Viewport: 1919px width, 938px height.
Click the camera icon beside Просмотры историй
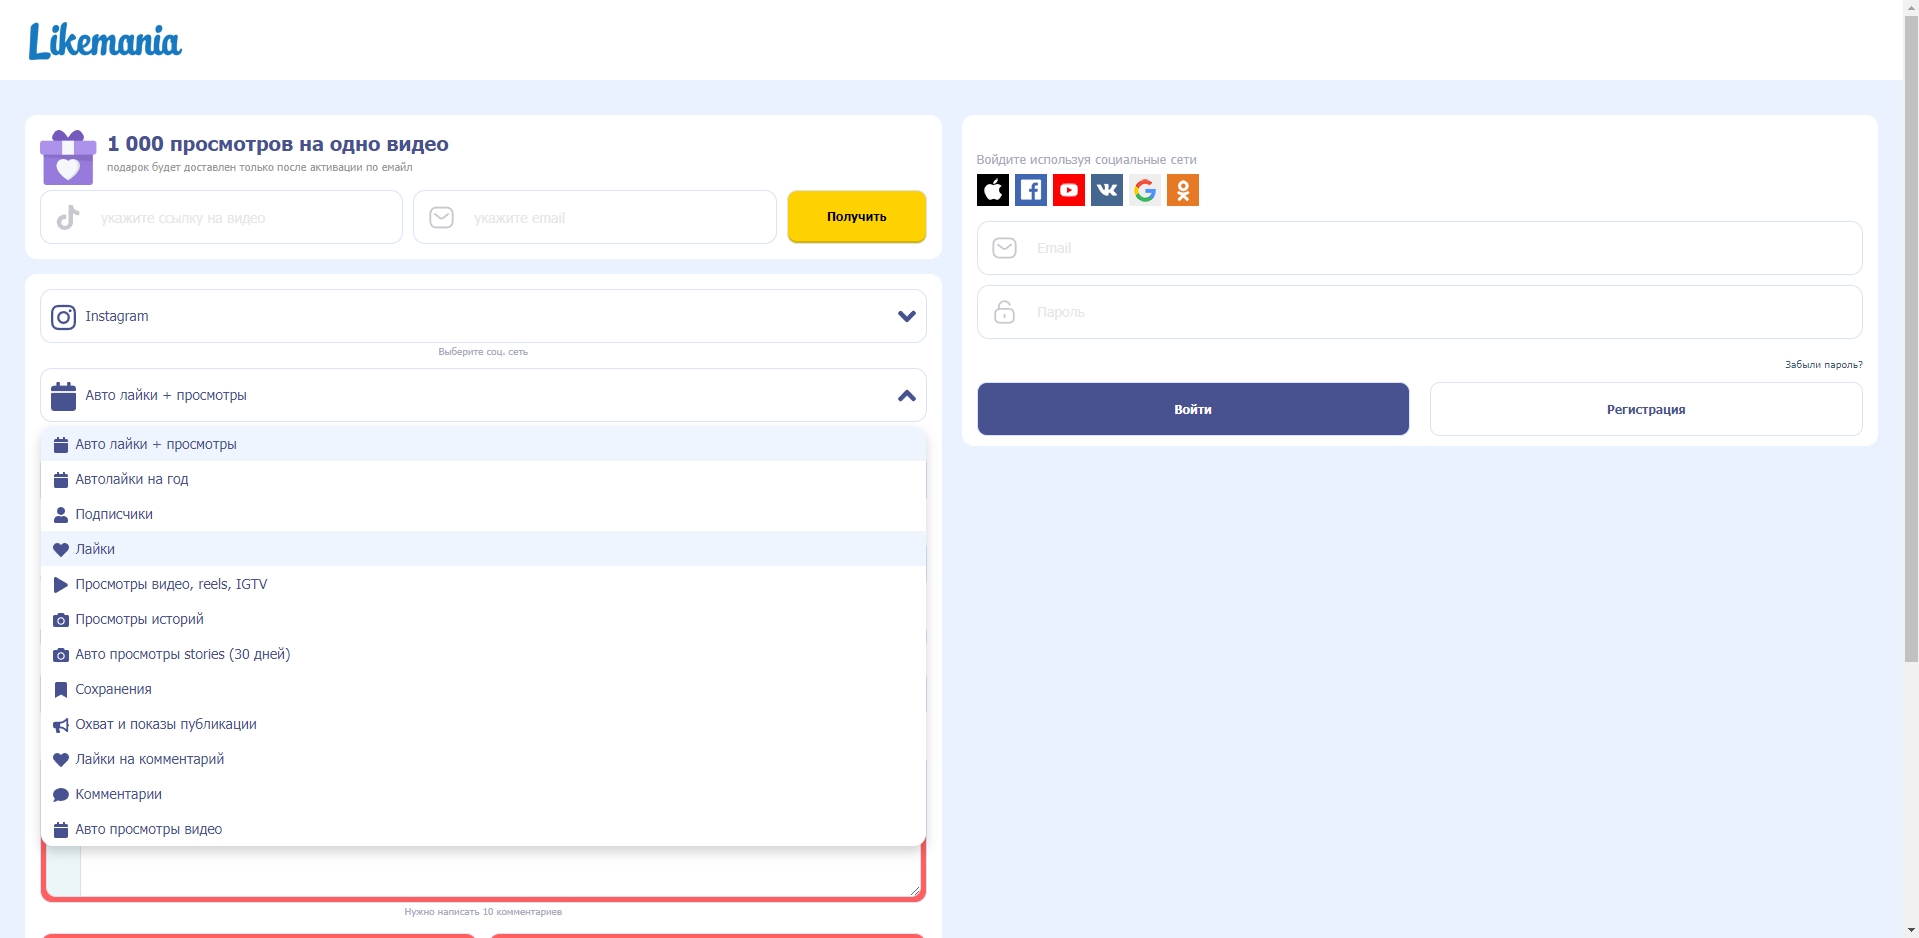[x=61, y=620]
